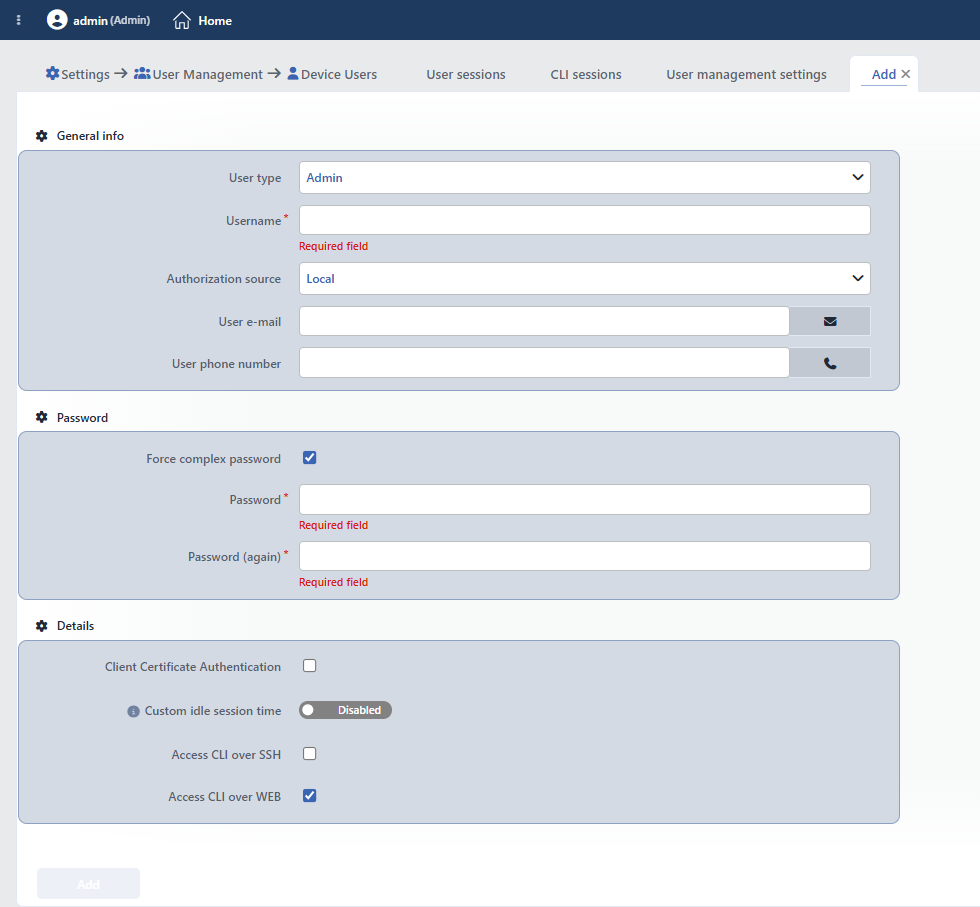Click the Force complex password label
The height and width of the screenshot is (907, 980).
click(214, 459)
